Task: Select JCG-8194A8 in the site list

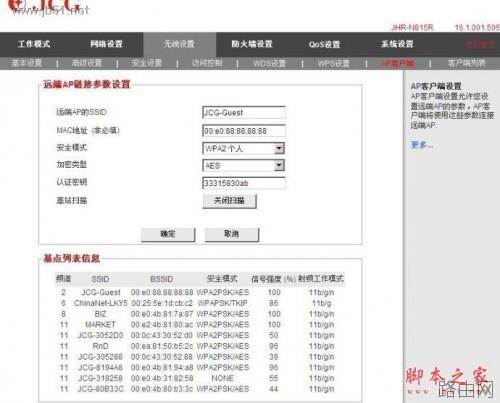Action: point(101,368)
